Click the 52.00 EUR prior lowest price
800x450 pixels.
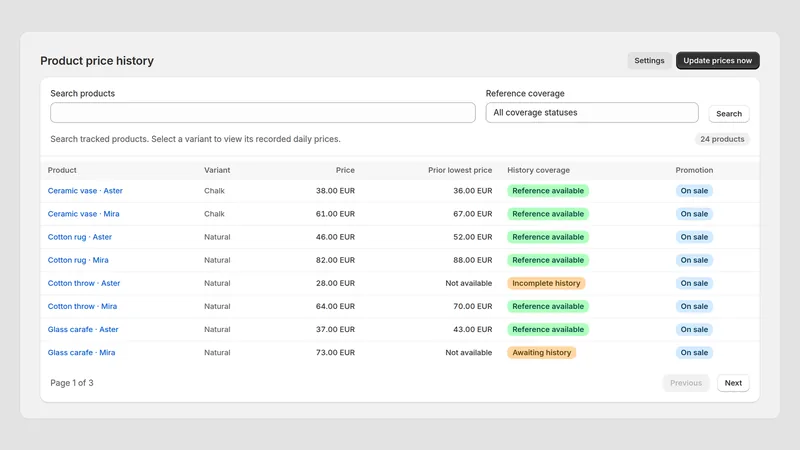pyautogui.click(x=472, y=237)
